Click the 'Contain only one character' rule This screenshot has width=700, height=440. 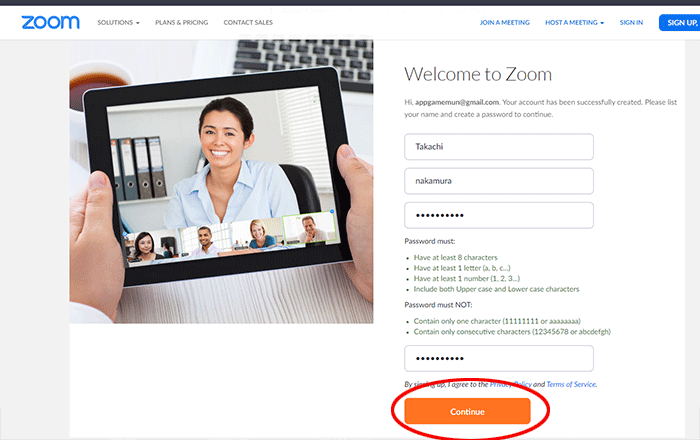497,321
